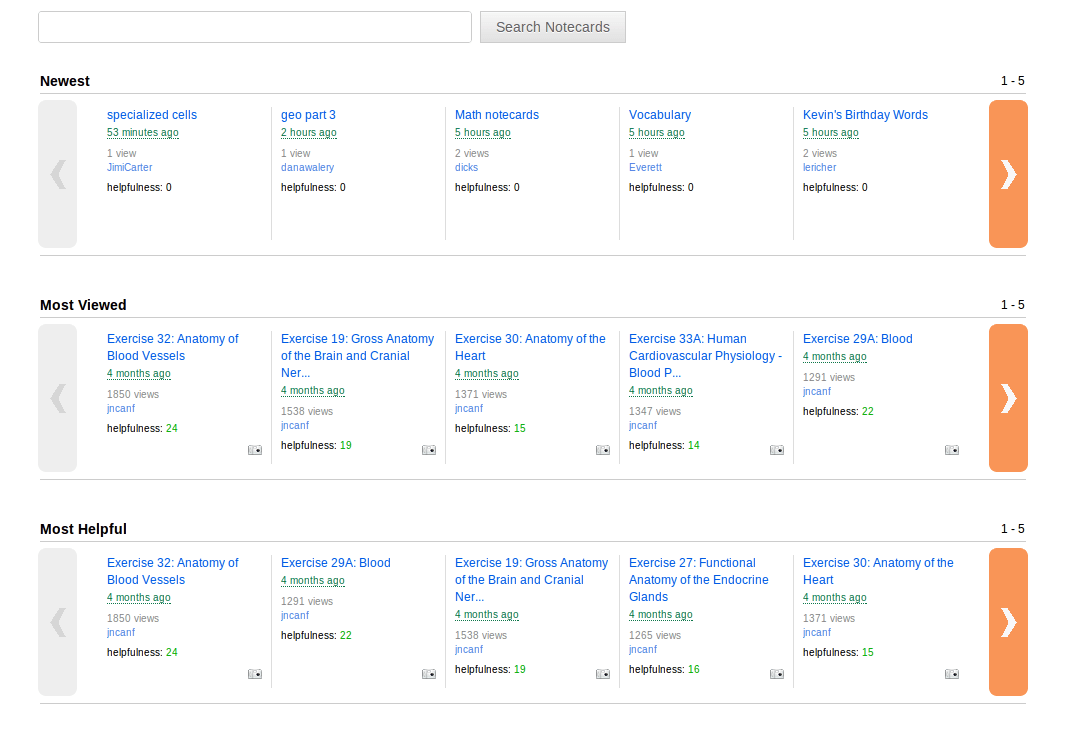Viewport: 1069px width, 730px height.
Task: Click image icon on Most Viewed Exercise 33A card
Action: pos(777,450)
